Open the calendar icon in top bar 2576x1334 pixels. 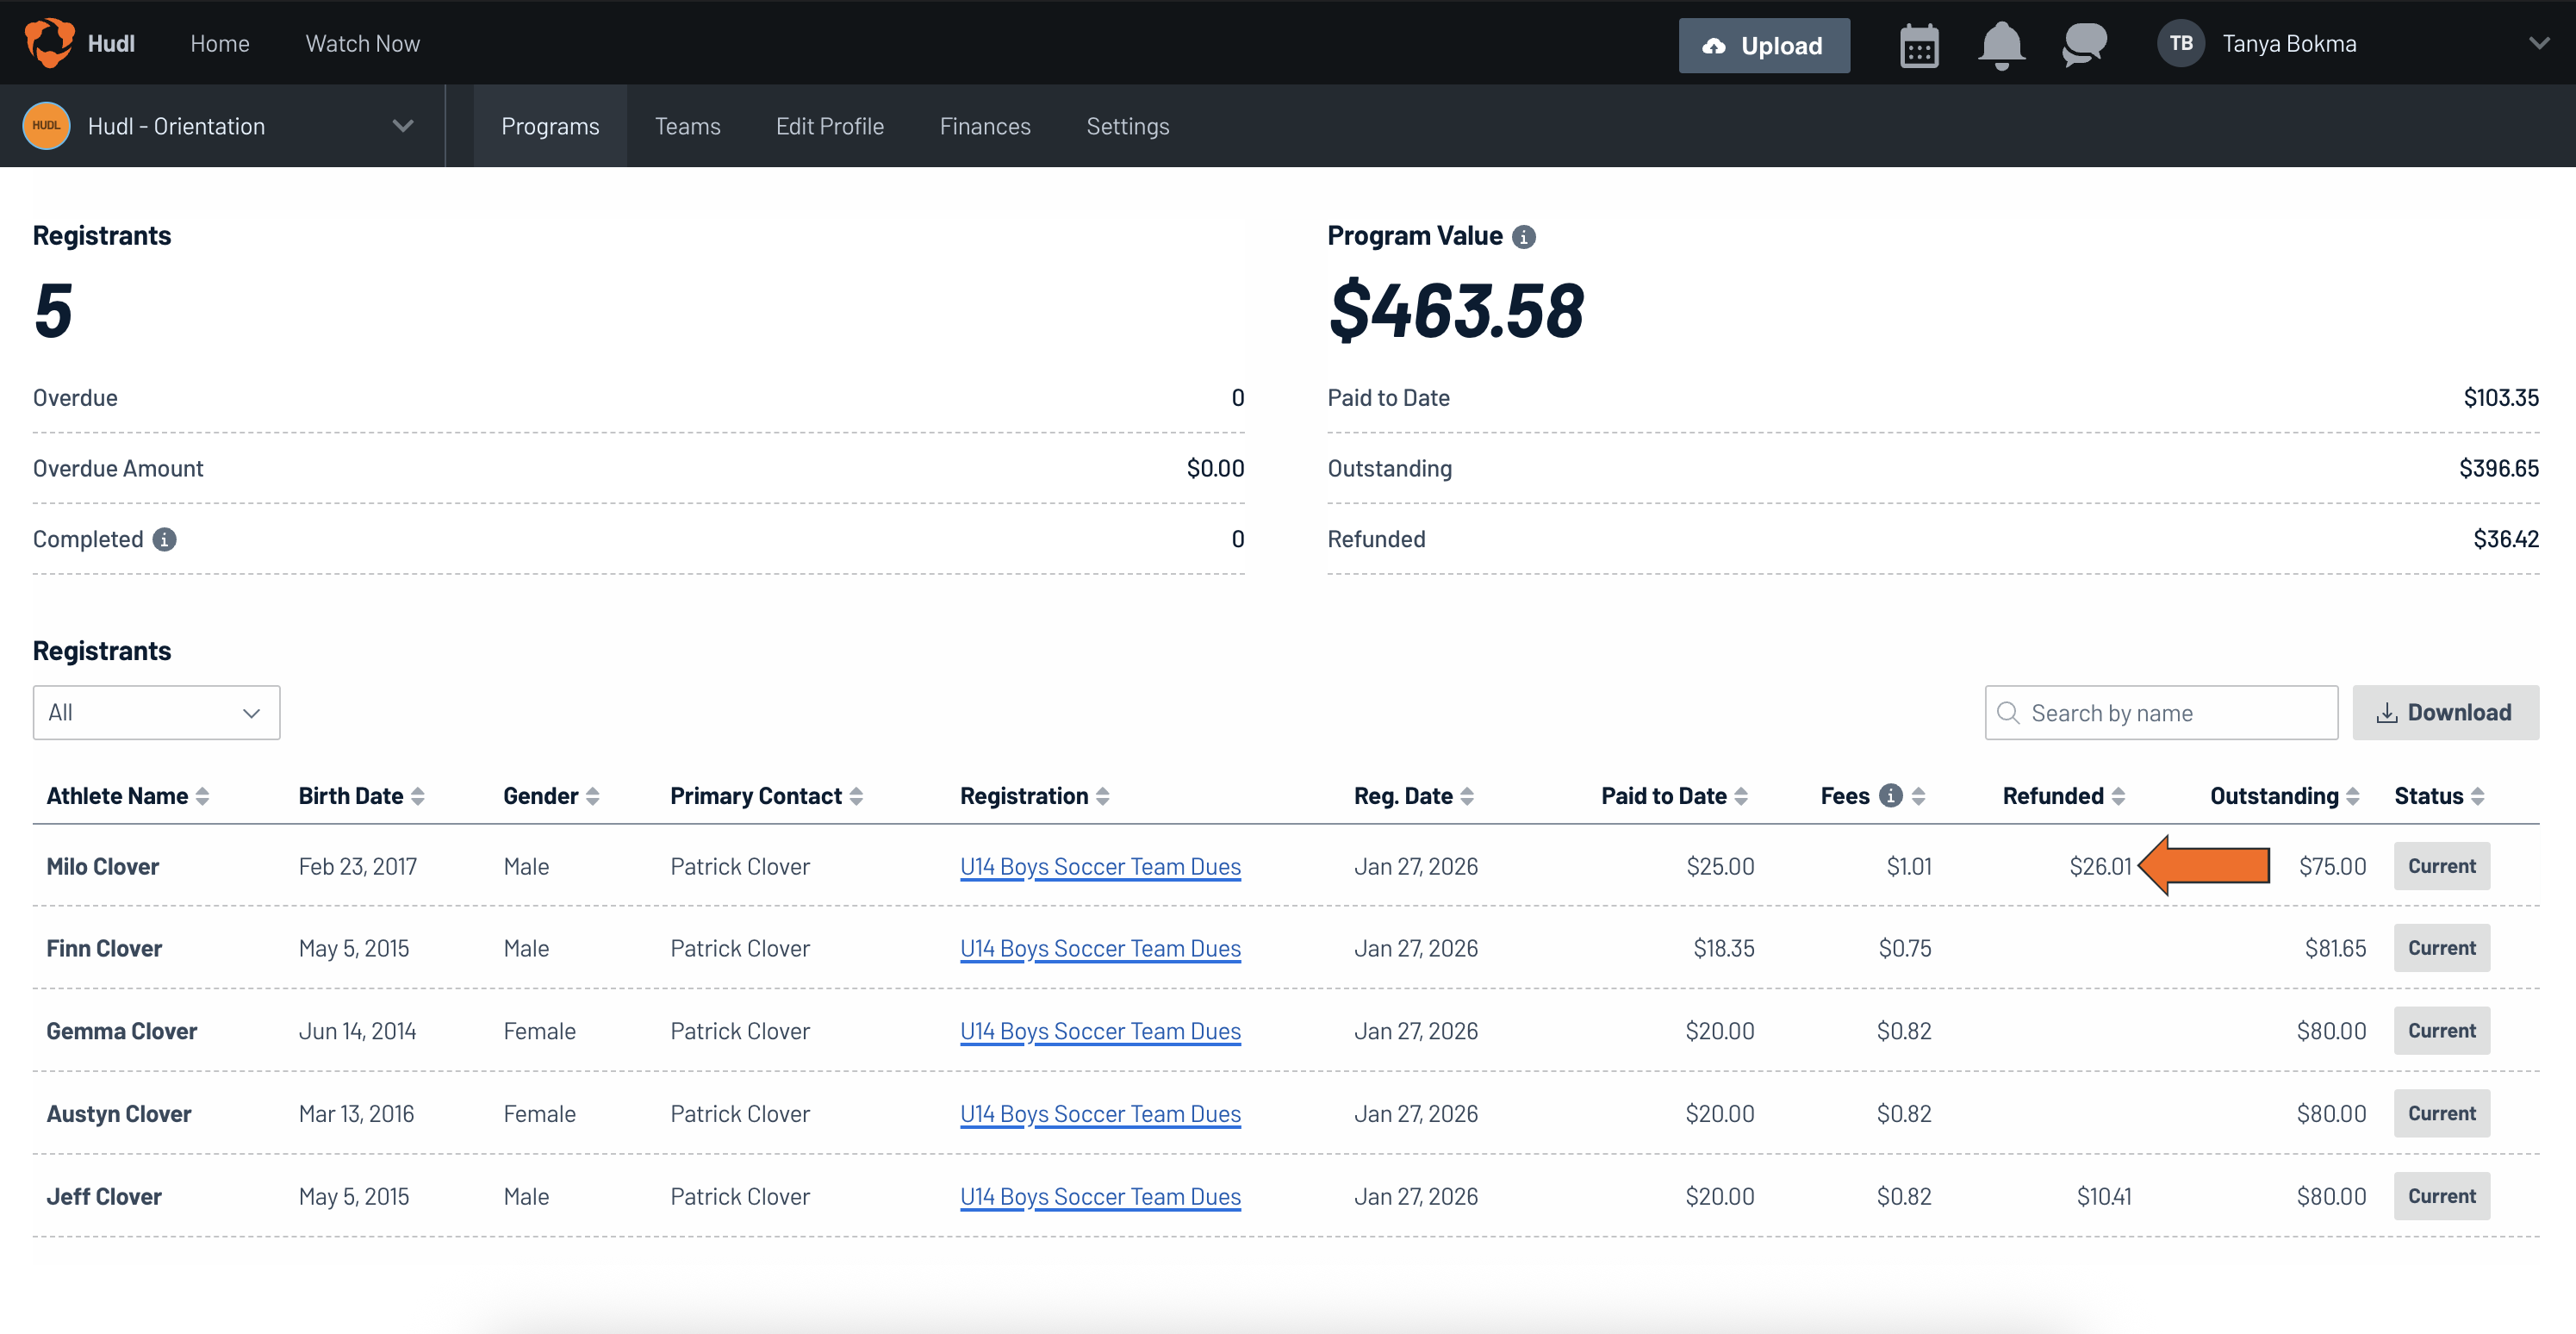[1919, 46]
